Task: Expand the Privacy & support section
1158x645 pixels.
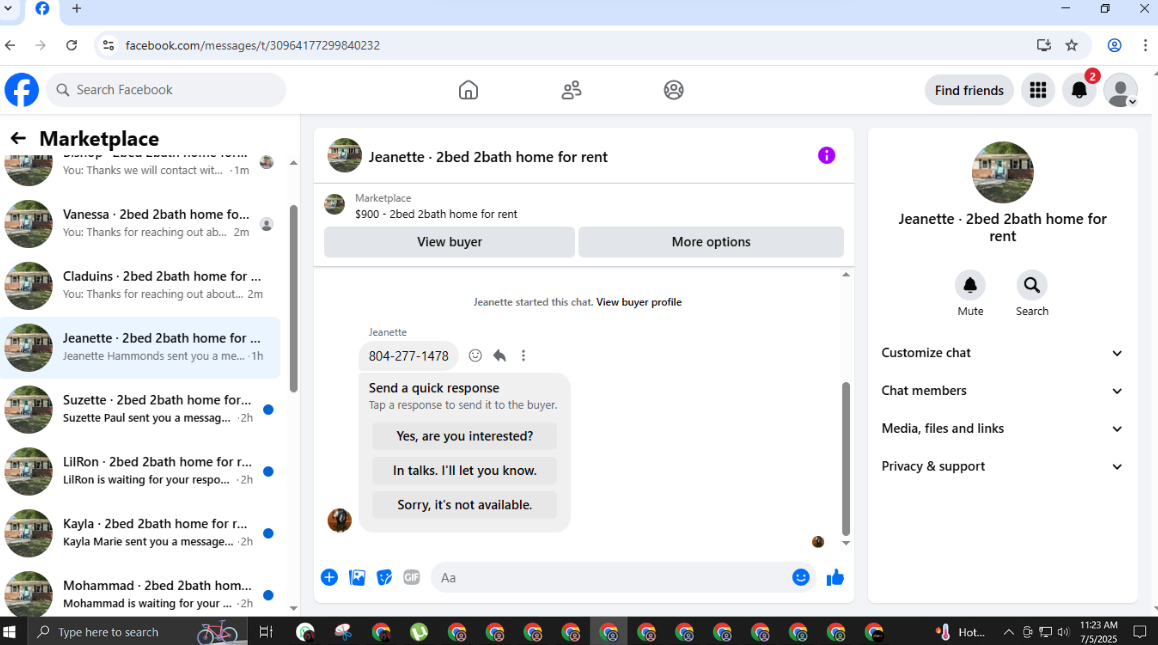Action: click(x=1002, y=466)
